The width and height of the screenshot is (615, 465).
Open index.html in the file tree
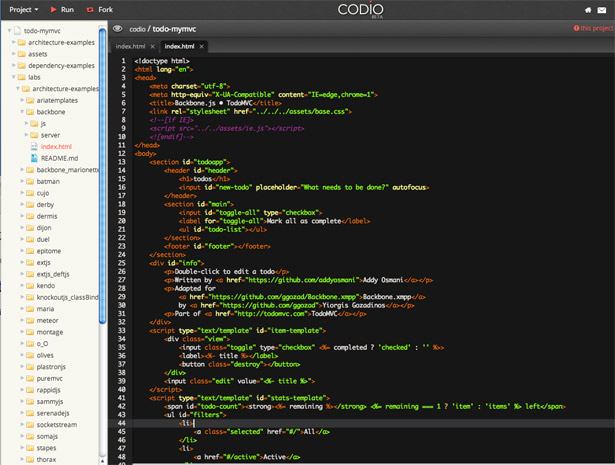pyautogui.click(x=56, y=147)
